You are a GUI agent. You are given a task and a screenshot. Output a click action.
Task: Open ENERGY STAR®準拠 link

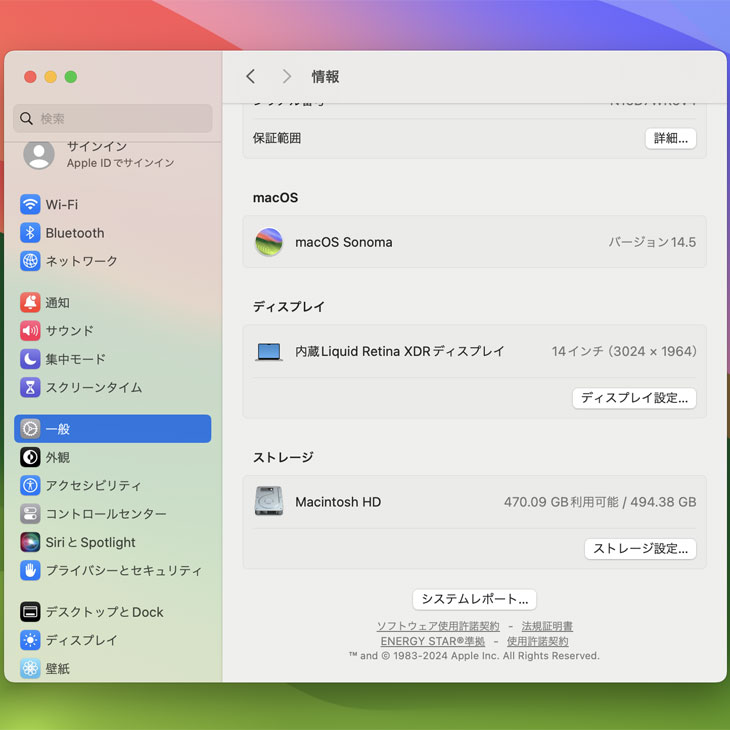tap(433, 641)
